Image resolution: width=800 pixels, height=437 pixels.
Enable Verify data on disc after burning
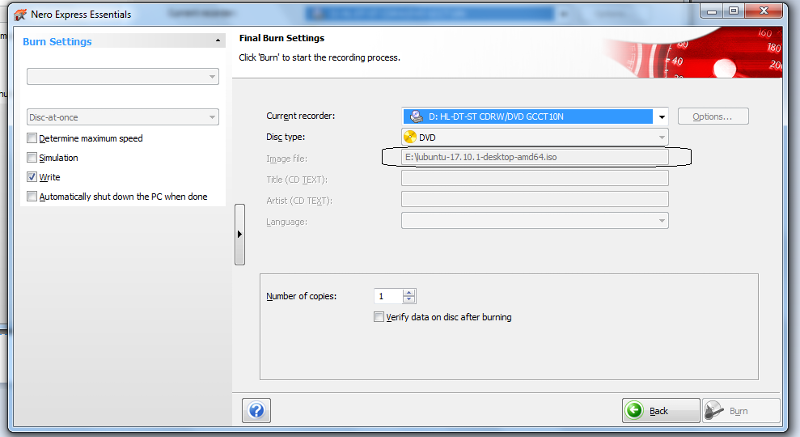[x=379, y=317]
